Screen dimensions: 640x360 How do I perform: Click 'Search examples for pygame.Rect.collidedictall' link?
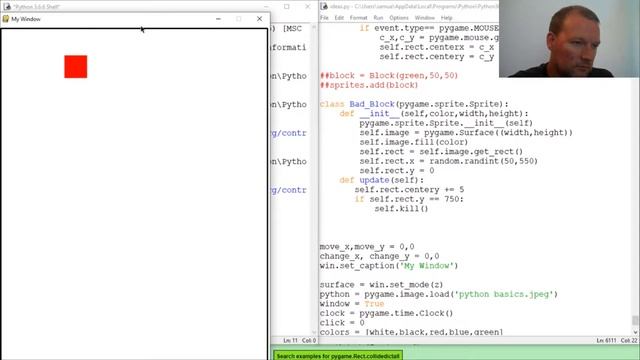pos(338,356)
